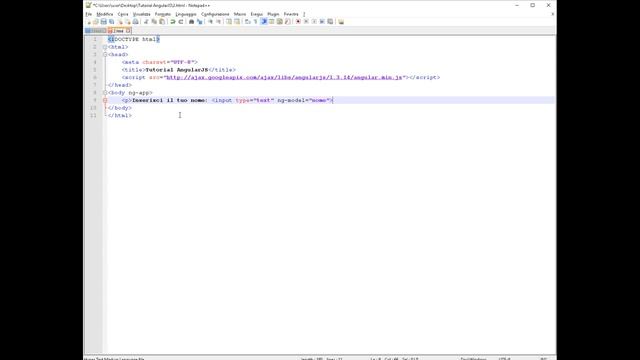Click the Close All toolbar icon
Viewport: 640px width, 360px height.
pyautogui.click(x=128, y=22)
